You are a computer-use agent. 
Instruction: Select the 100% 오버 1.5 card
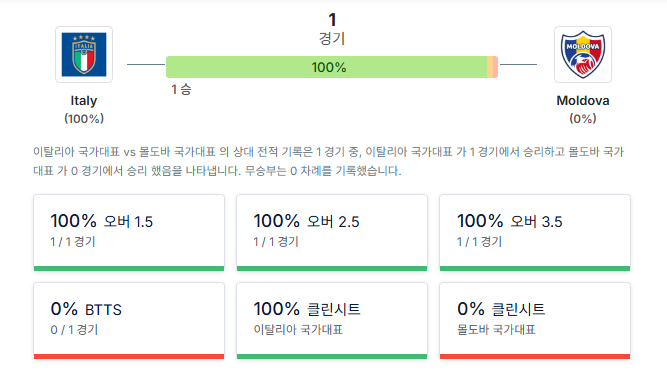pyautogui.click(x=129, y=233)
